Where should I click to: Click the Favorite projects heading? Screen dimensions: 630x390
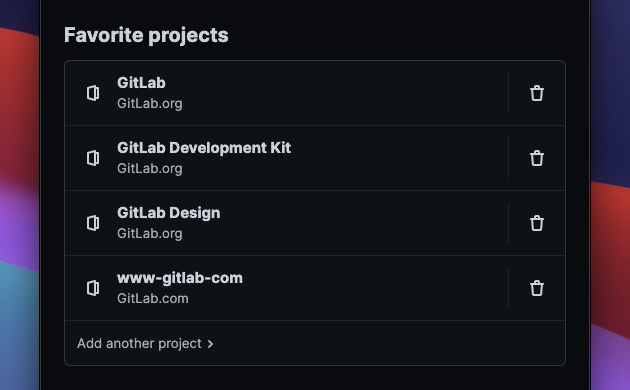(146, 35)
